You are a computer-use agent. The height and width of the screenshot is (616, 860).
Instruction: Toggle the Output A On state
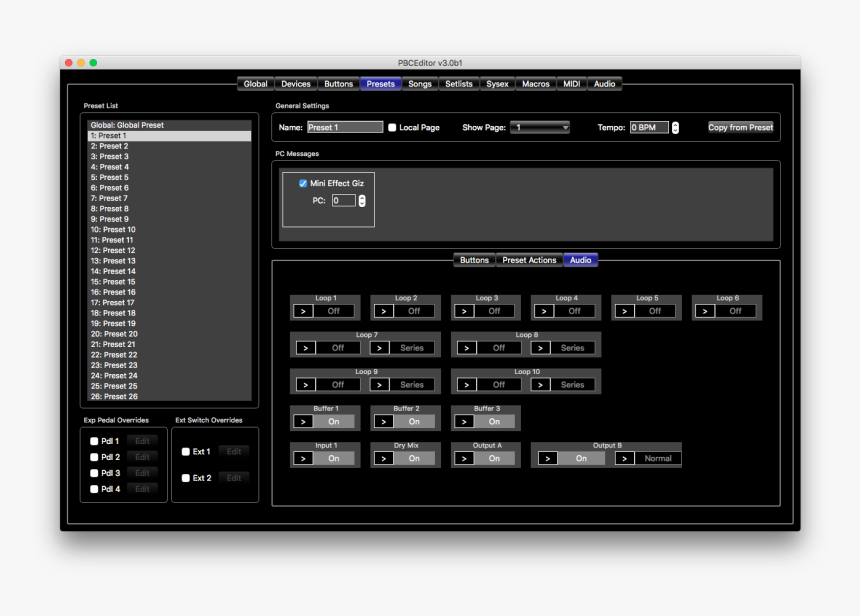coord(495,459)
